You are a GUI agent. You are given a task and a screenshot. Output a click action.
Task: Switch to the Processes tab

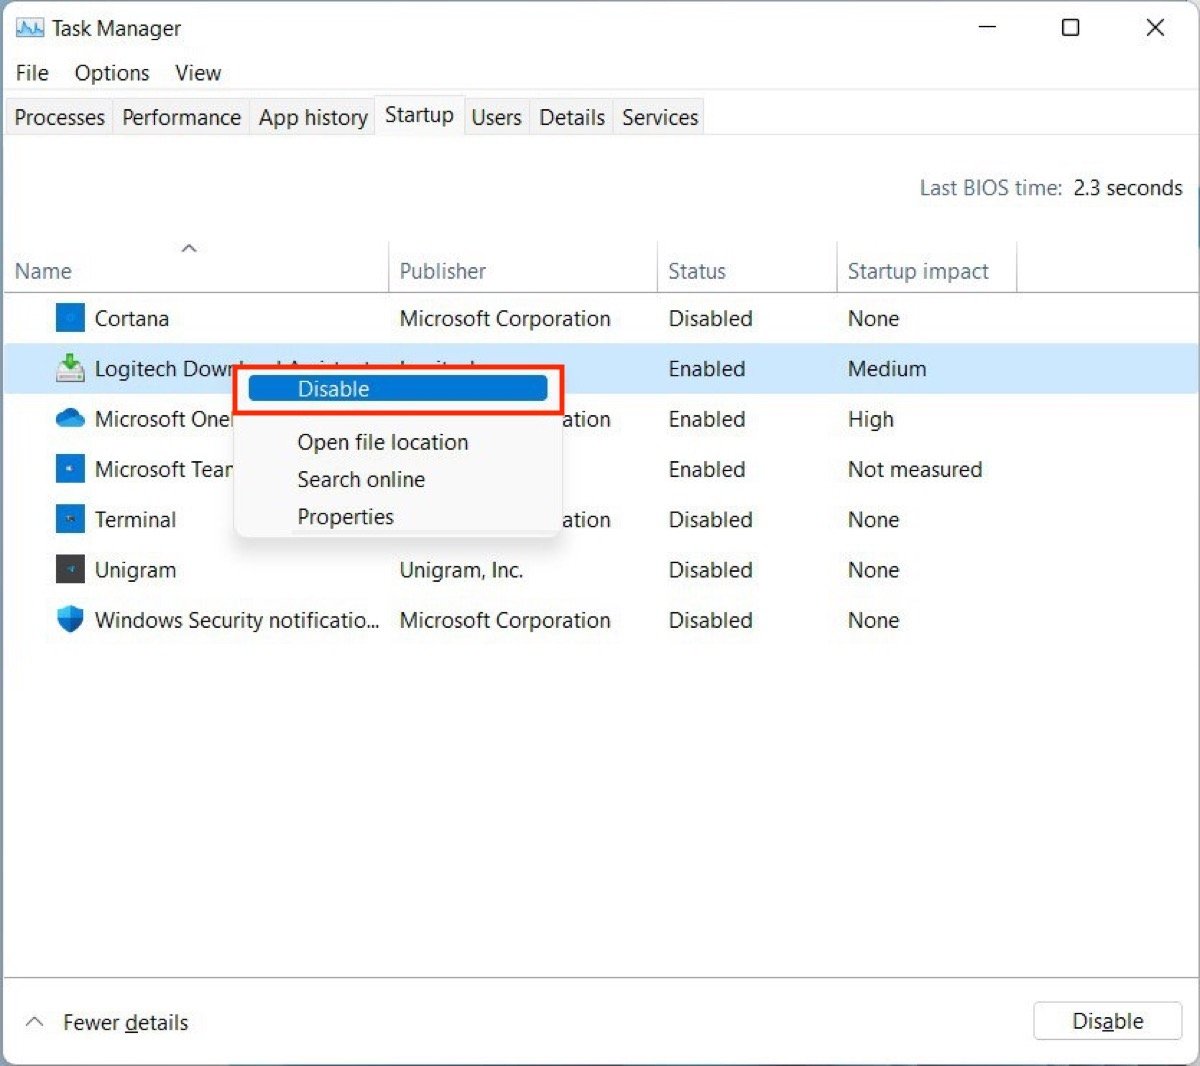pyautogui.click(x=59, y=117)
